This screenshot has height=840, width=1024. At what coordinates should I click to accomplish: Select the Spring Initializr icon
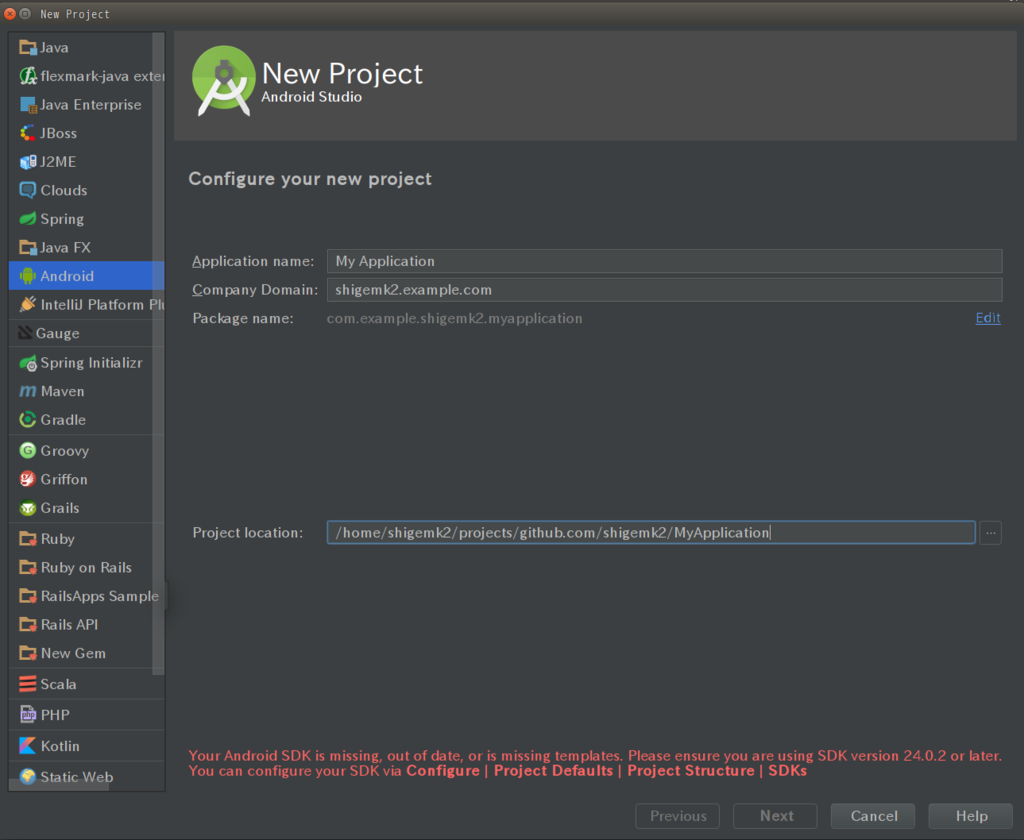tap(27, 363)
